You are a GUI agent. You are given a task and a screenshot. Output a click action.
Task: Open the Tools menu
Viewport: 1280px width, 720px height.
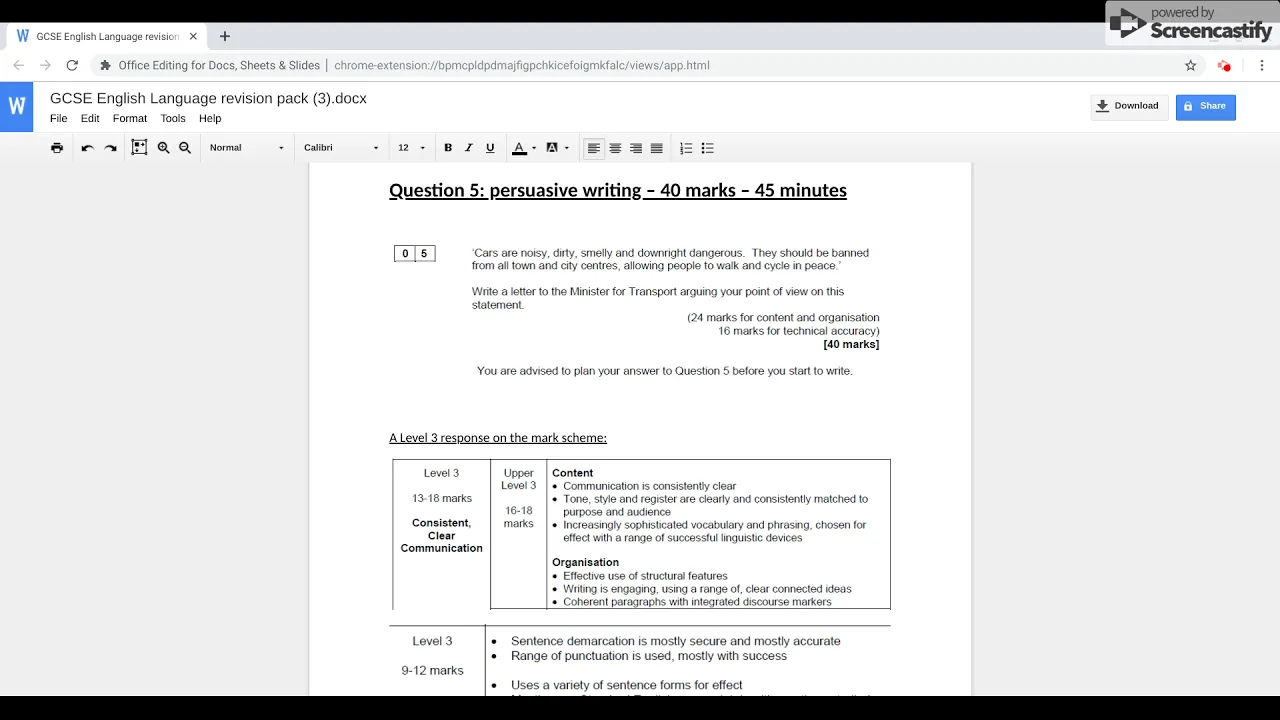(173, 118)
